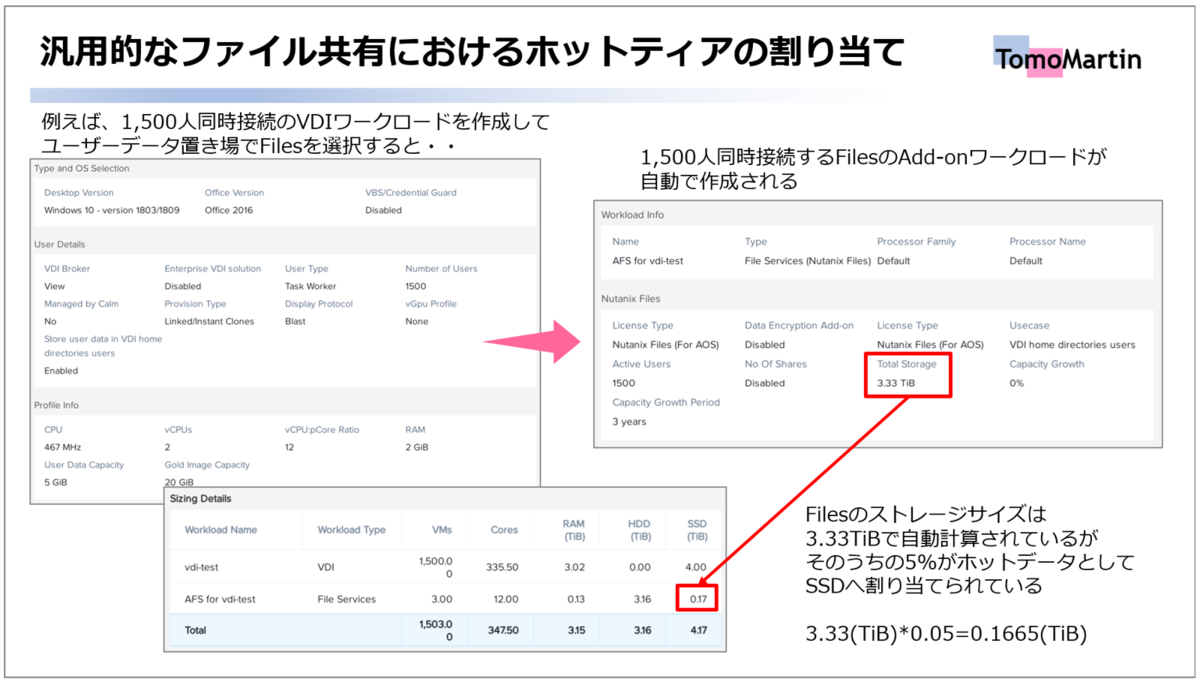Click the 'Blast' display protocol value
The image size is (1200, 682).
[296, 321]
